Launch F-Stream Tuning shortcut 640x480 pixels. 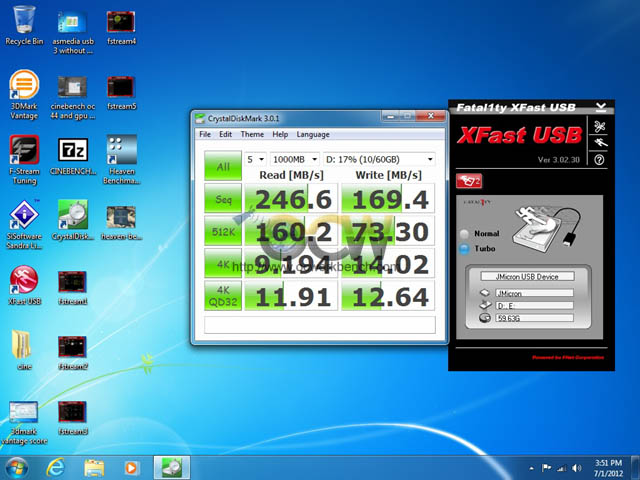point(24,160)
